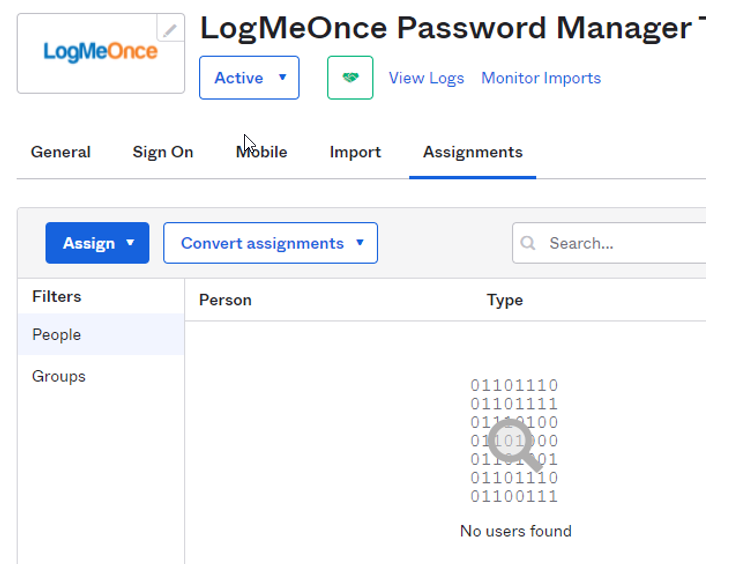Click the Search input field
The image size is (753, 564).
(609, 243)
